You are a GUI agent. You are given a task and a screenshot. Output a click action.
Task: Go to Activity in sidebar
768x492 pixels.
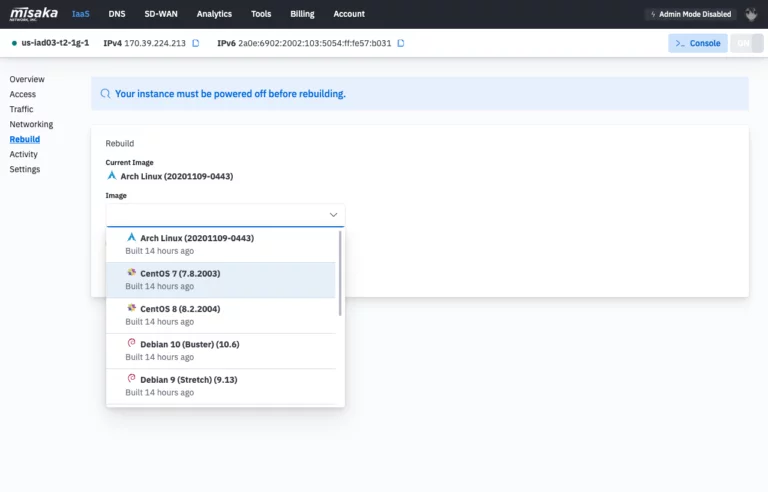tap(24, 154)
